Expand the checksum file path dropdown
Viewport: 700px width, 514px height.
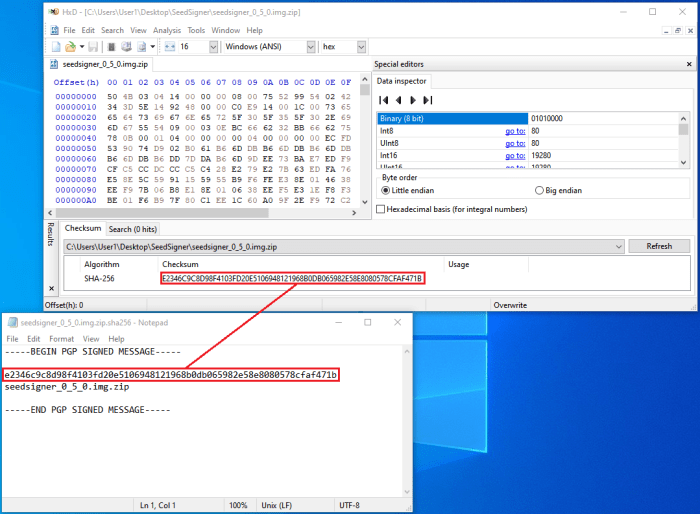click(x=619, y=246)
